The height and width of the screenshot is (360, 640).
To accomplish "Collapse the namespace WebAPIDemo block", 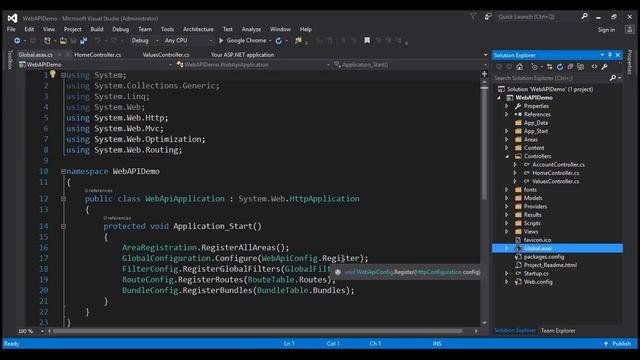I will coord(63,171).
